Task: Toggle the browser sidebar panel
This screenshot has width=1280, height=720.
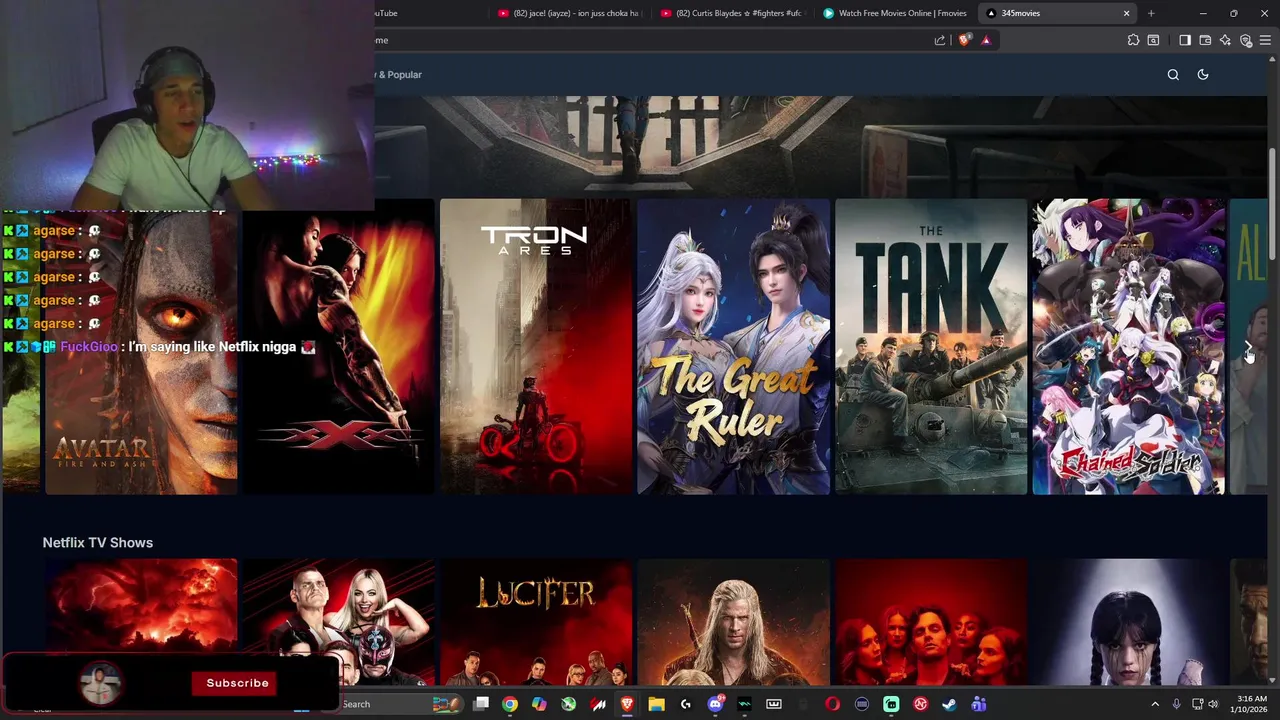Action: tap(1185, 40)
